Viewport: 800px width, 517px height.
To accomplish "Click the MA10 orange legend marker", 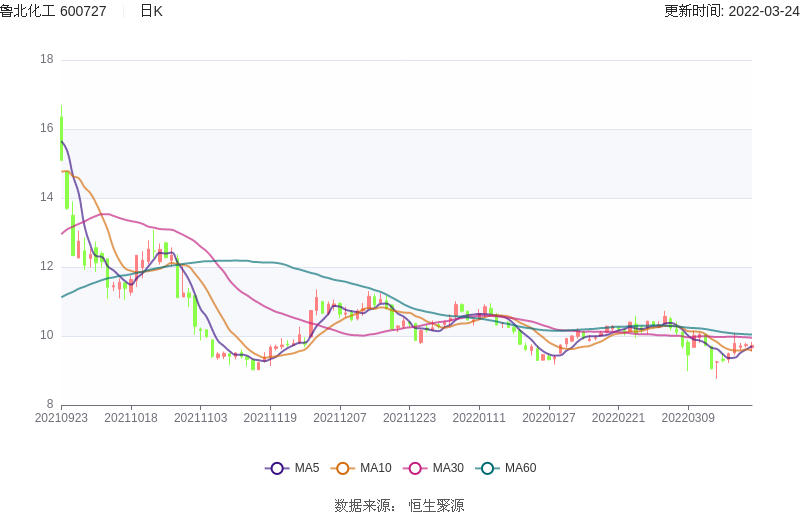I will click(344, 468).
